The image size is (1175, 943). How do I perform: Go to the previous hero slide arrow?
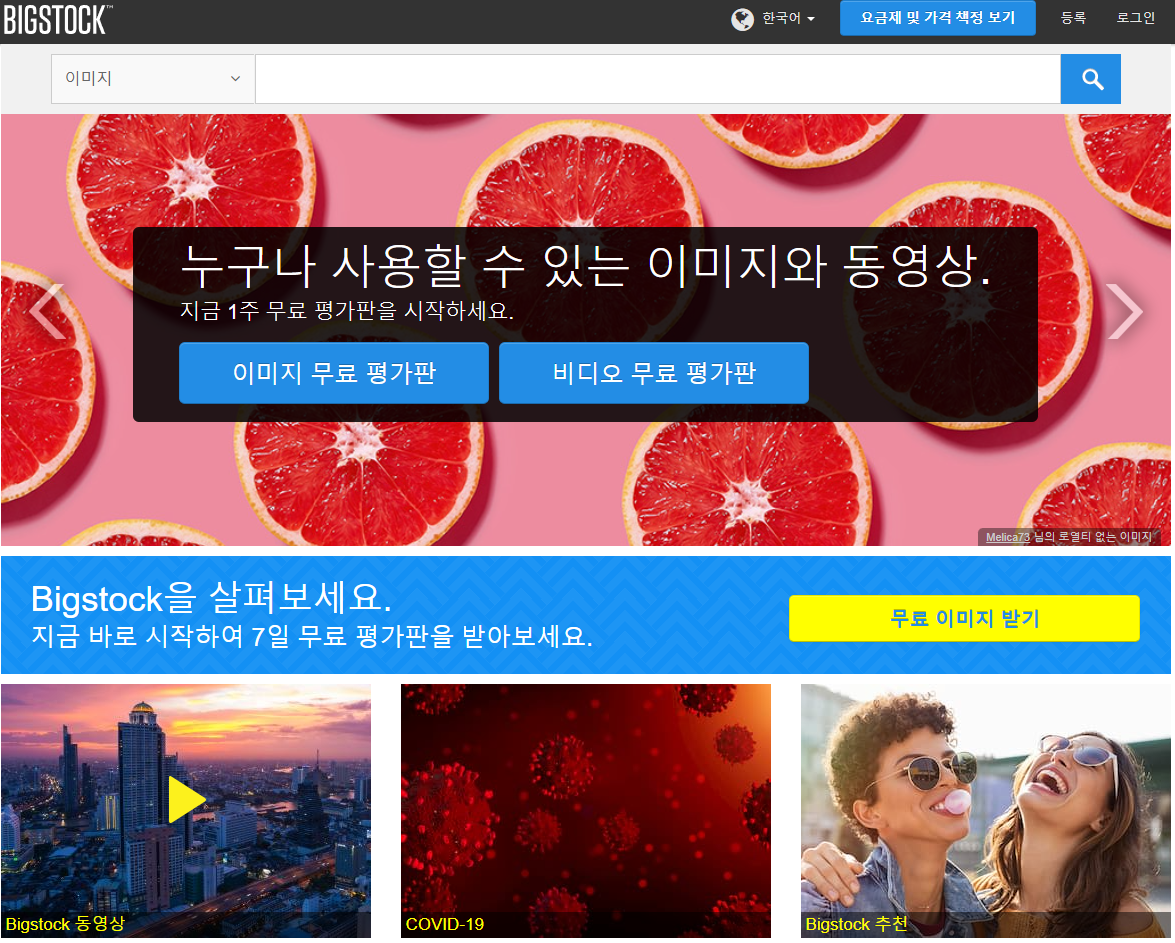coord(48,312)
